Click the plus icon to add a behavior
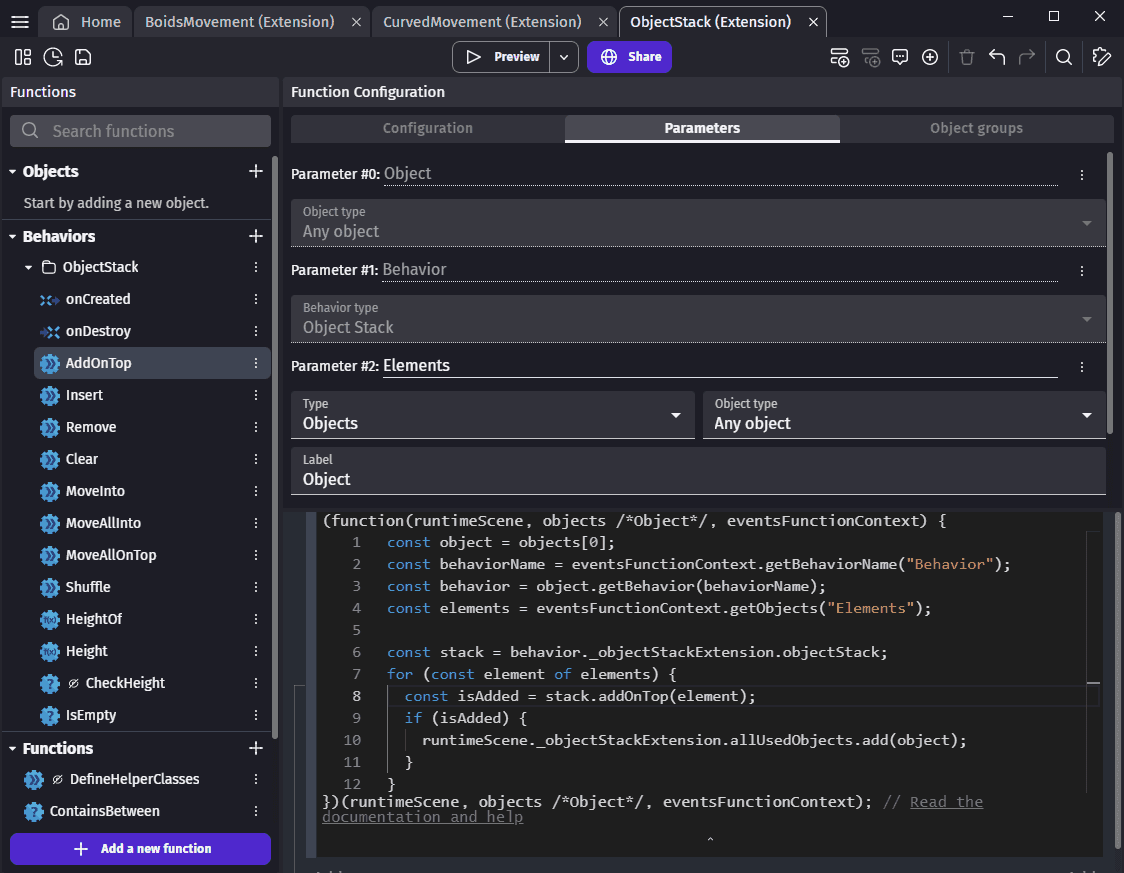This screenshot has height=873, width=1124. (x=256, y=236)
